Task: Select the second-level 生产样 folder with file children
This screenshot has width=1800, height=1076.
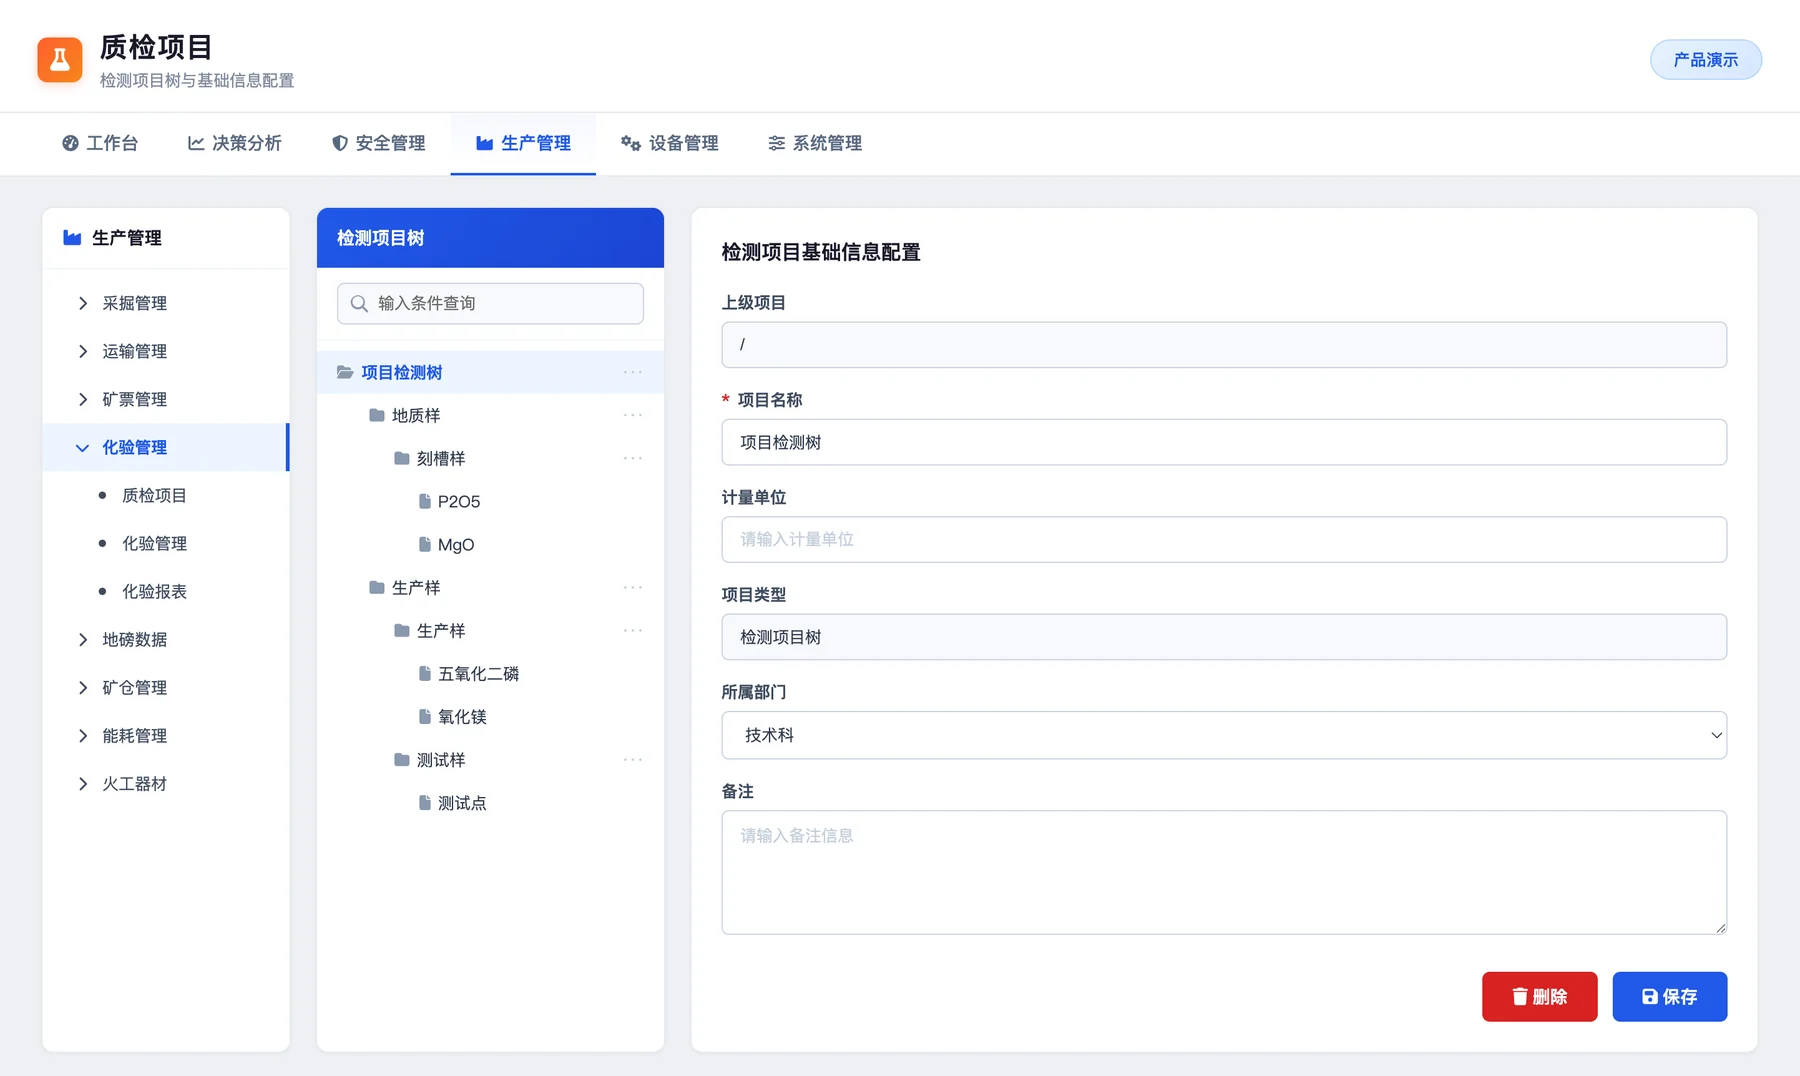Action: (490, 631)
